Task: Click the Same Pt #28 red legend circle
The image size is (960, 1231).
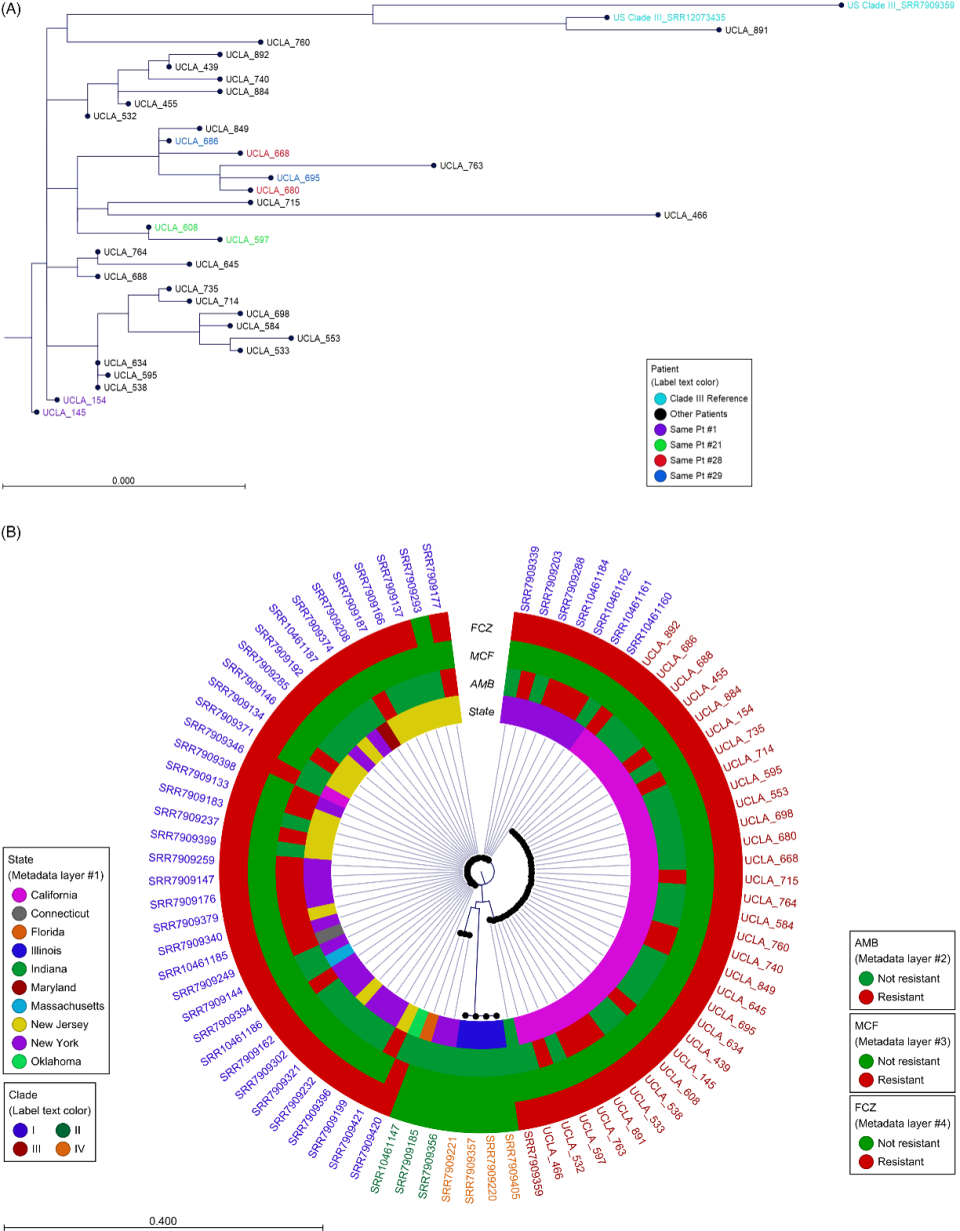Action: [659, 460]
